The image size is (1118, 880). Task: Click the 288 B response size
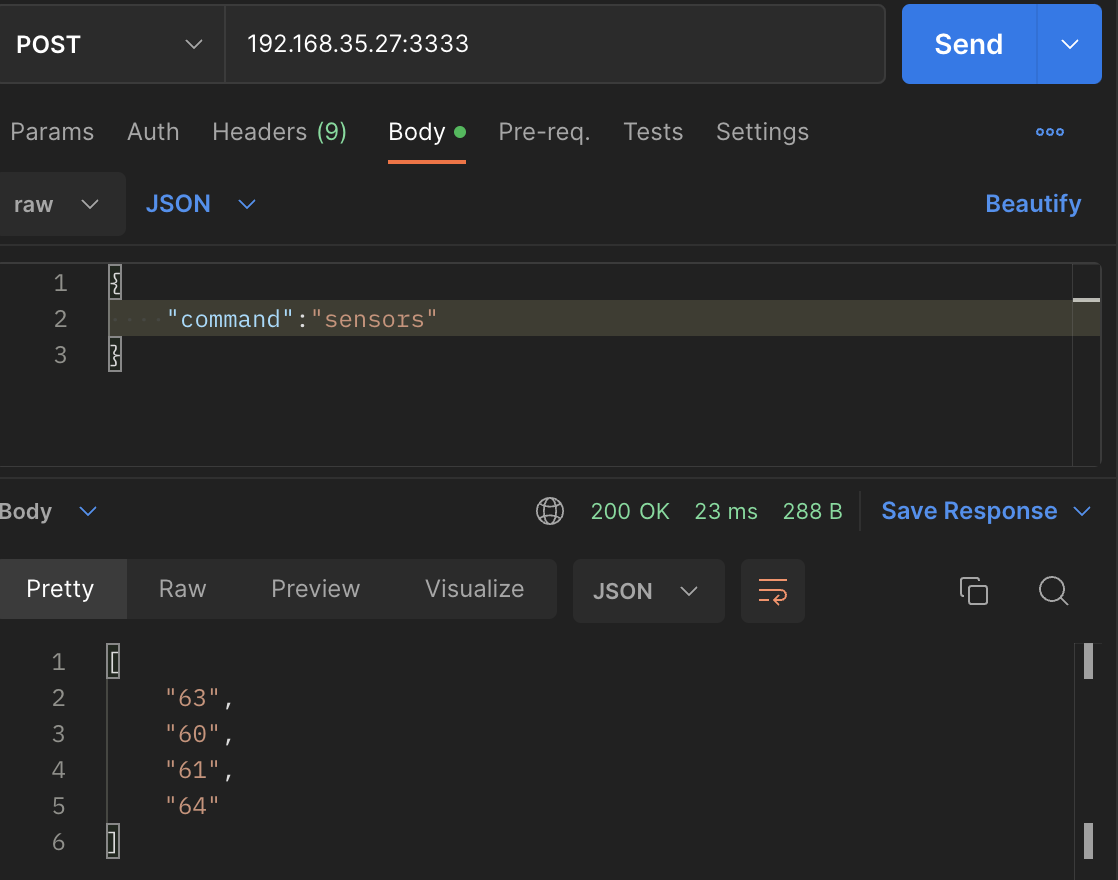pyautogui.click(x=812, y=511)
